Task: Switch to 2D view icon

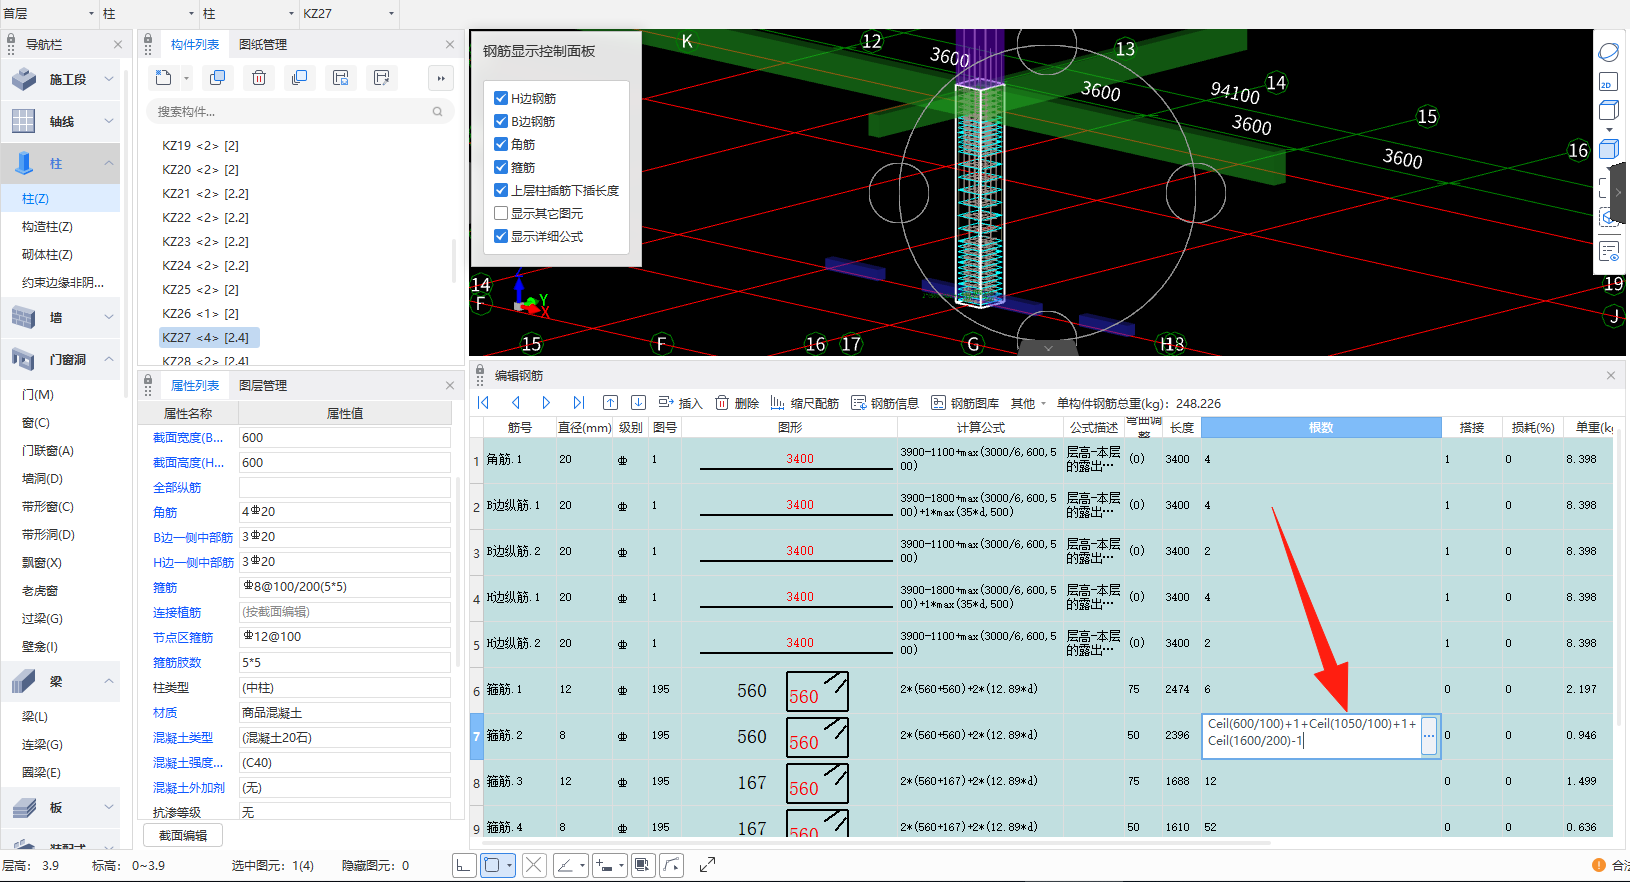Action: click(1608, 82)
